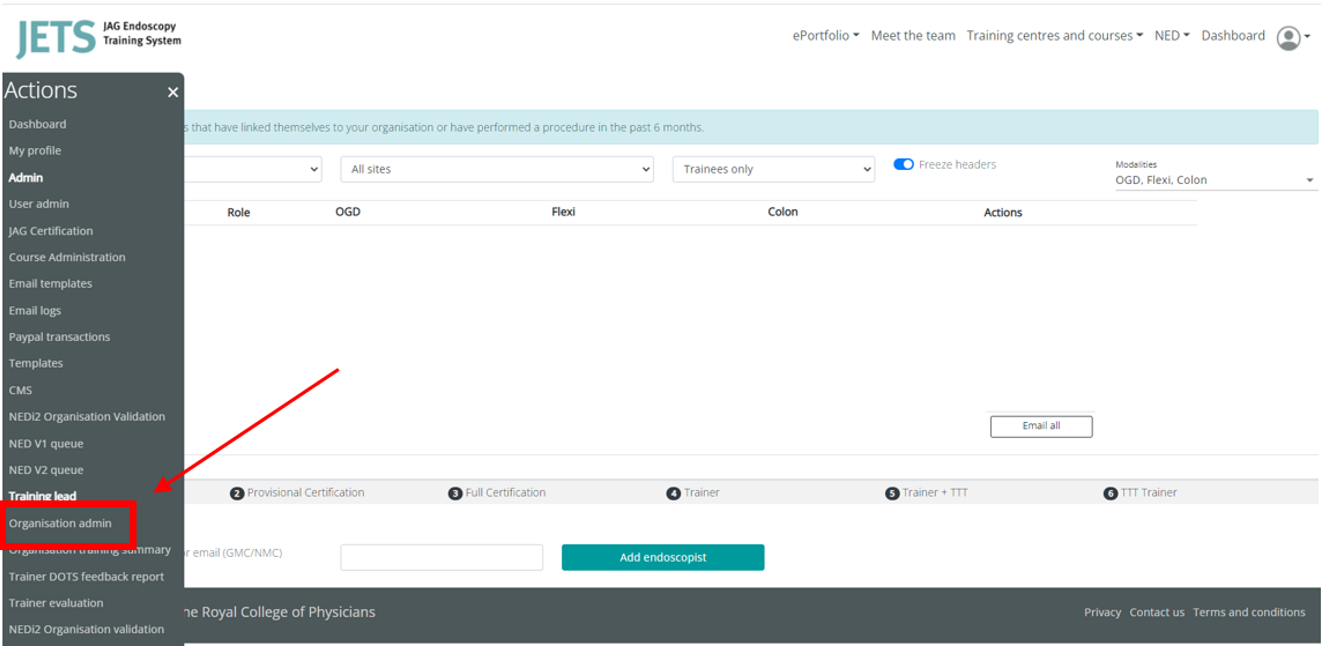This screenshot has height=649, width=1322.
Task: Close the Actions side panel
Action: pos(173,92)
